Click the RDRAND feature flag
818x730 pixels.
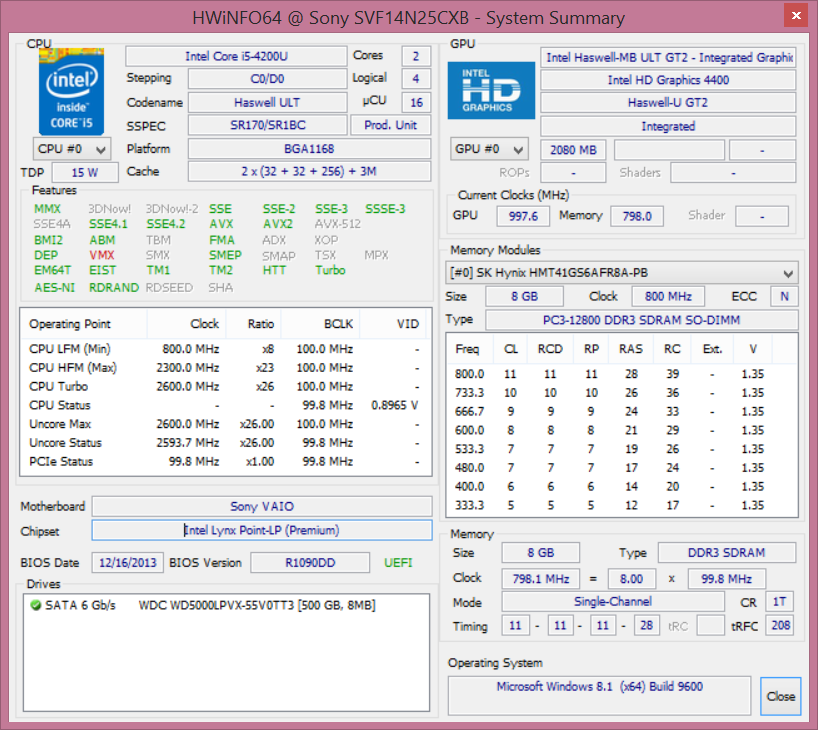(x=114, y=288)
